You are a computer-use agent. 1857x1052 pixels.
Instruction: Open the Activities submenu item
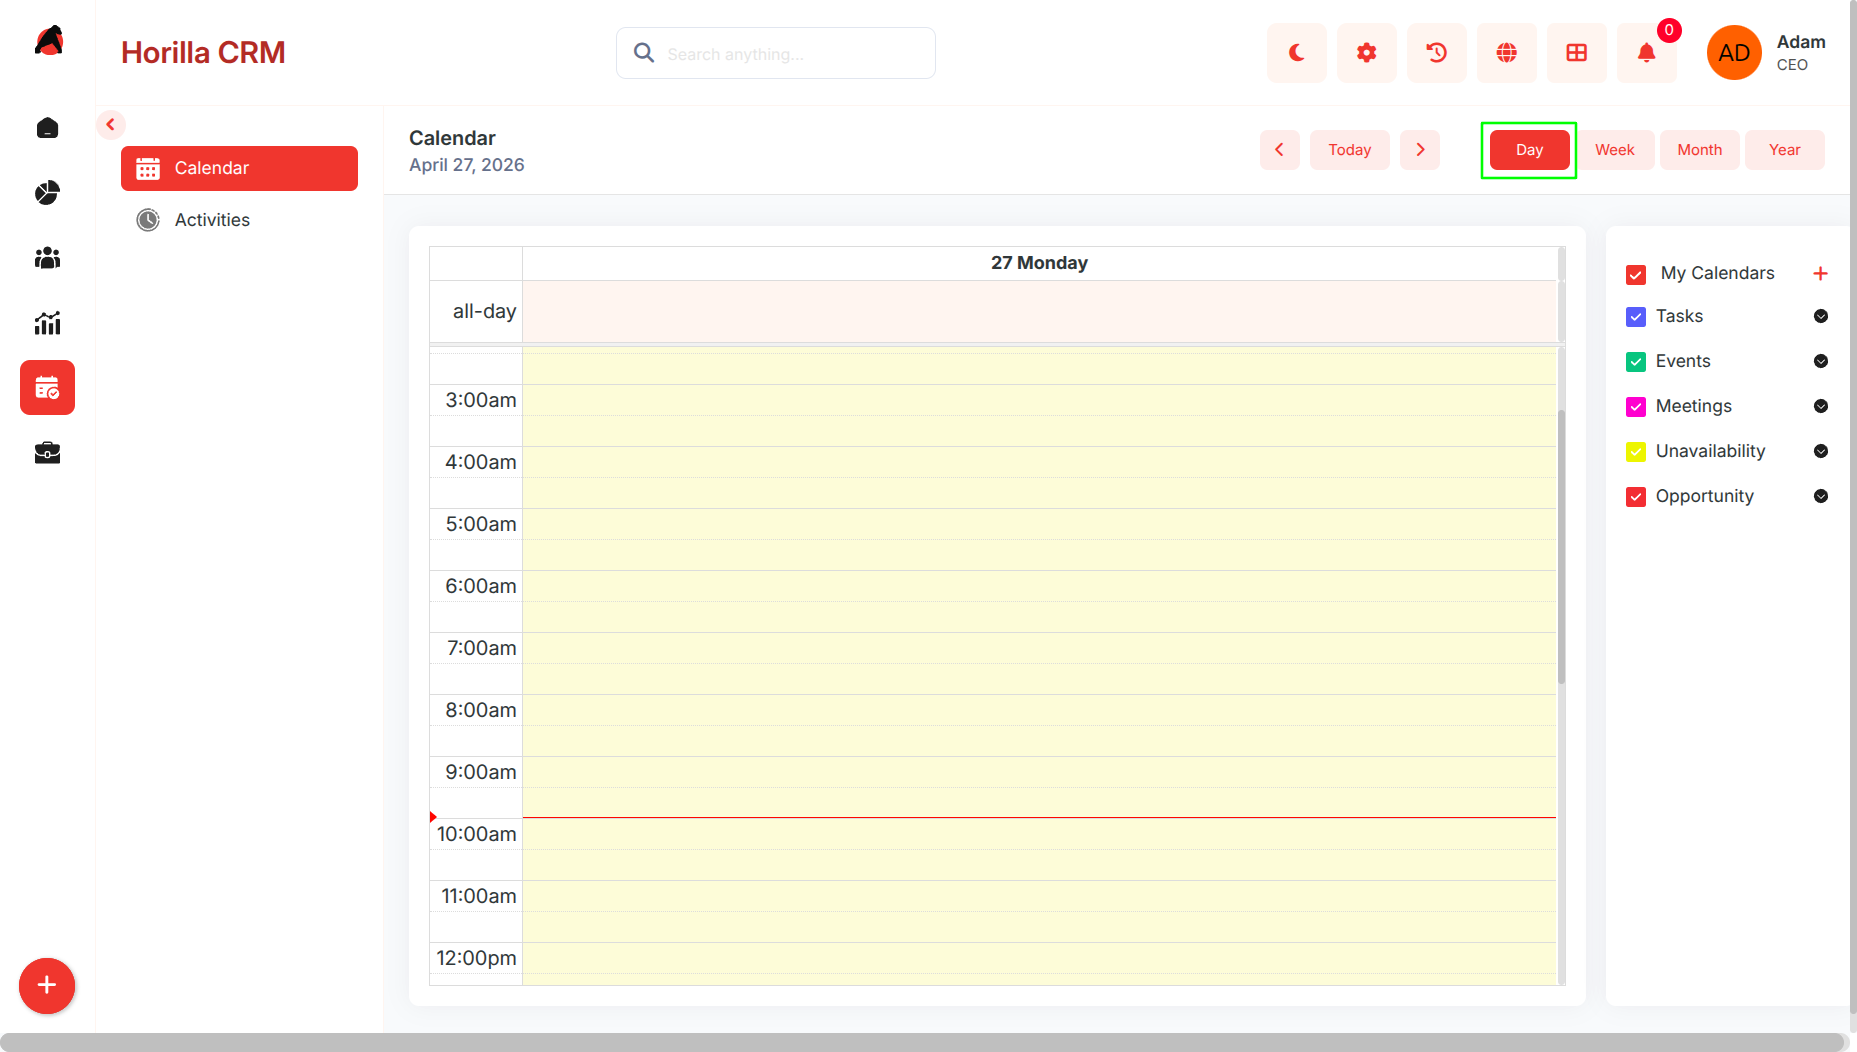pos(239,220)
